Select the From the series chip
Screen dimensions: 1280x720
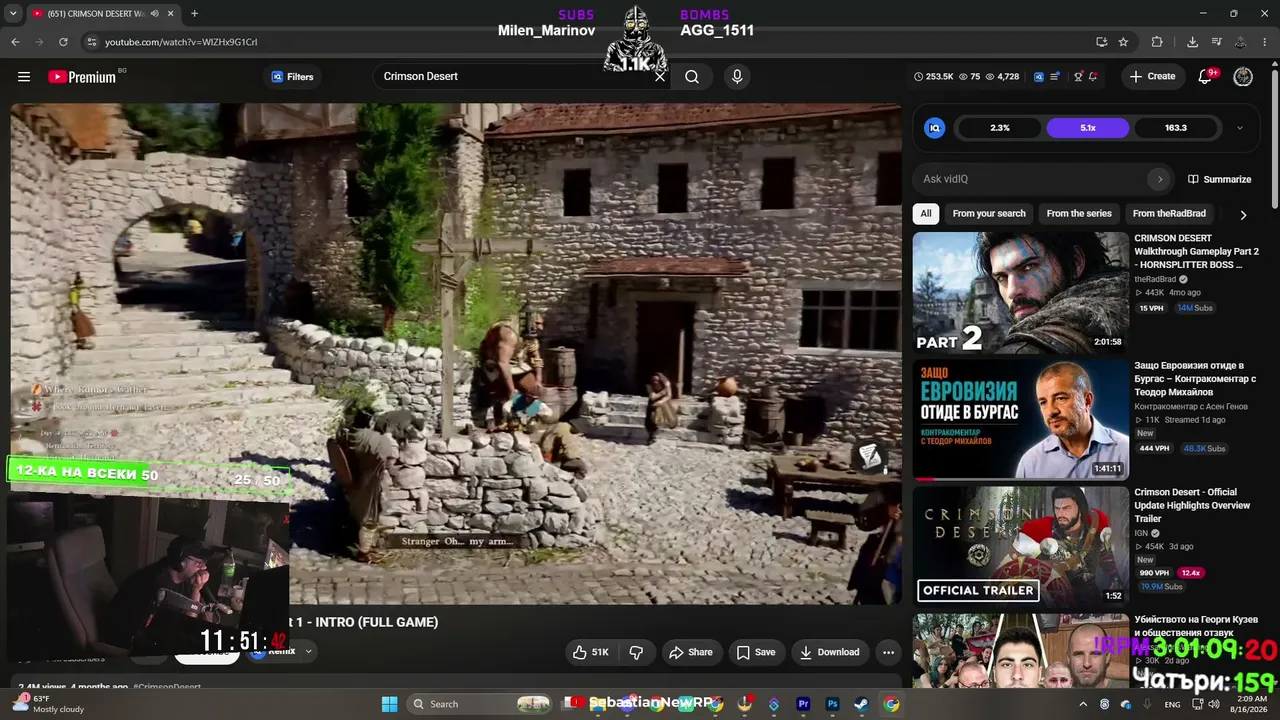[1079, 213]
